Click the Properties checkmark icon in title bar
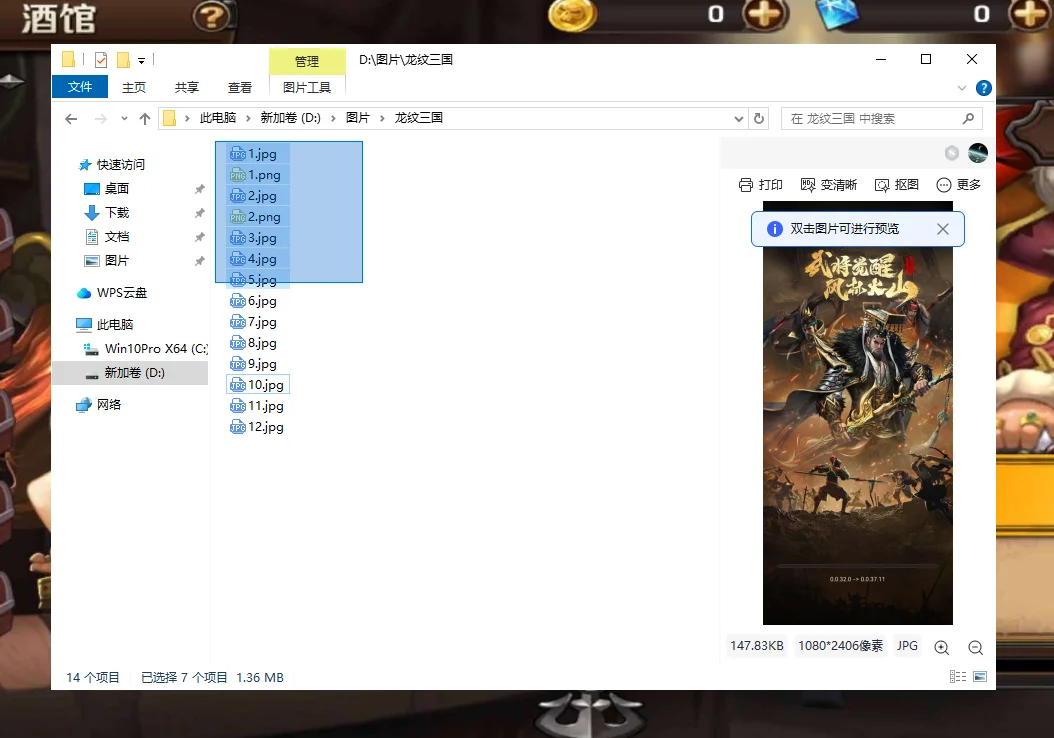This screenshot has width=1054, height=738. click(101, 60)
